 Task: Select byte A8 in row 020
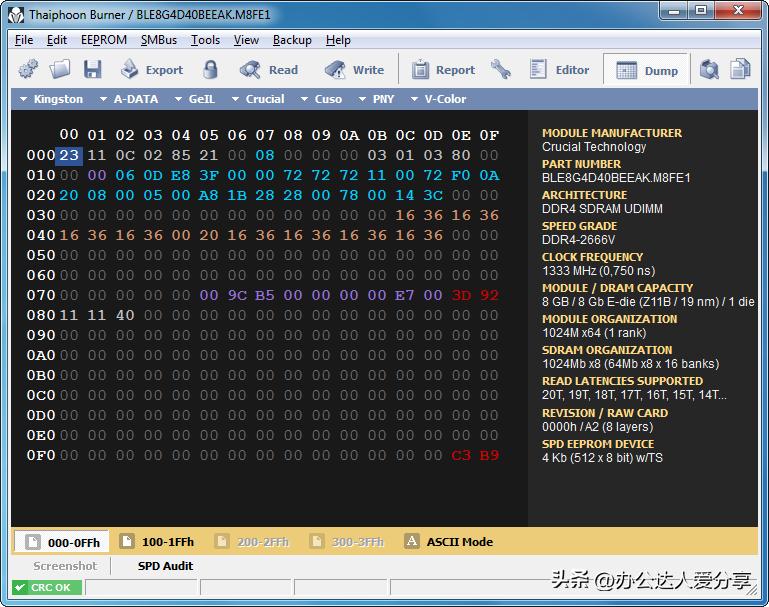tap(209, 195)
